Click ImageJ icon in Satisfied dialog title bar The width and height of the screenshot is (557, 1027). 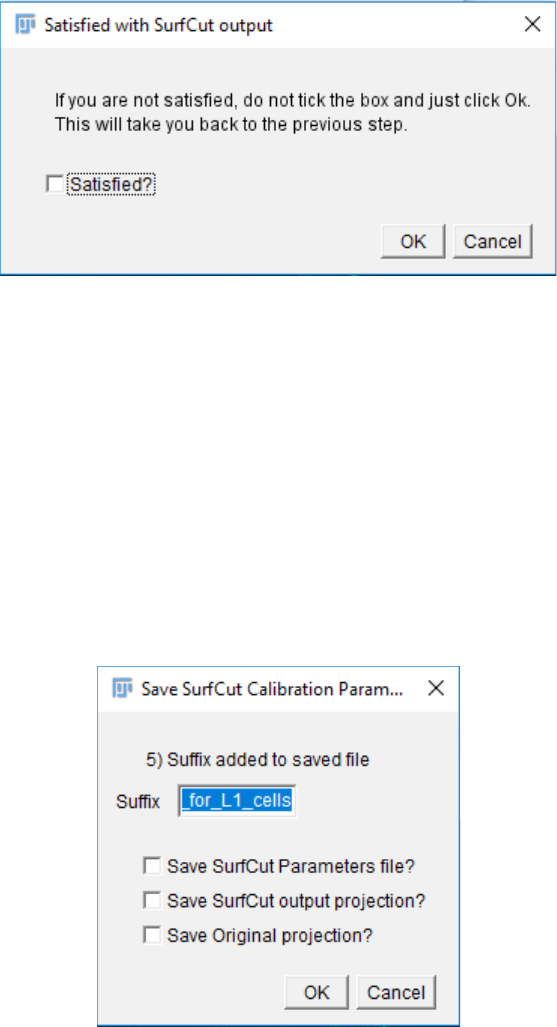tap(25, 25)
